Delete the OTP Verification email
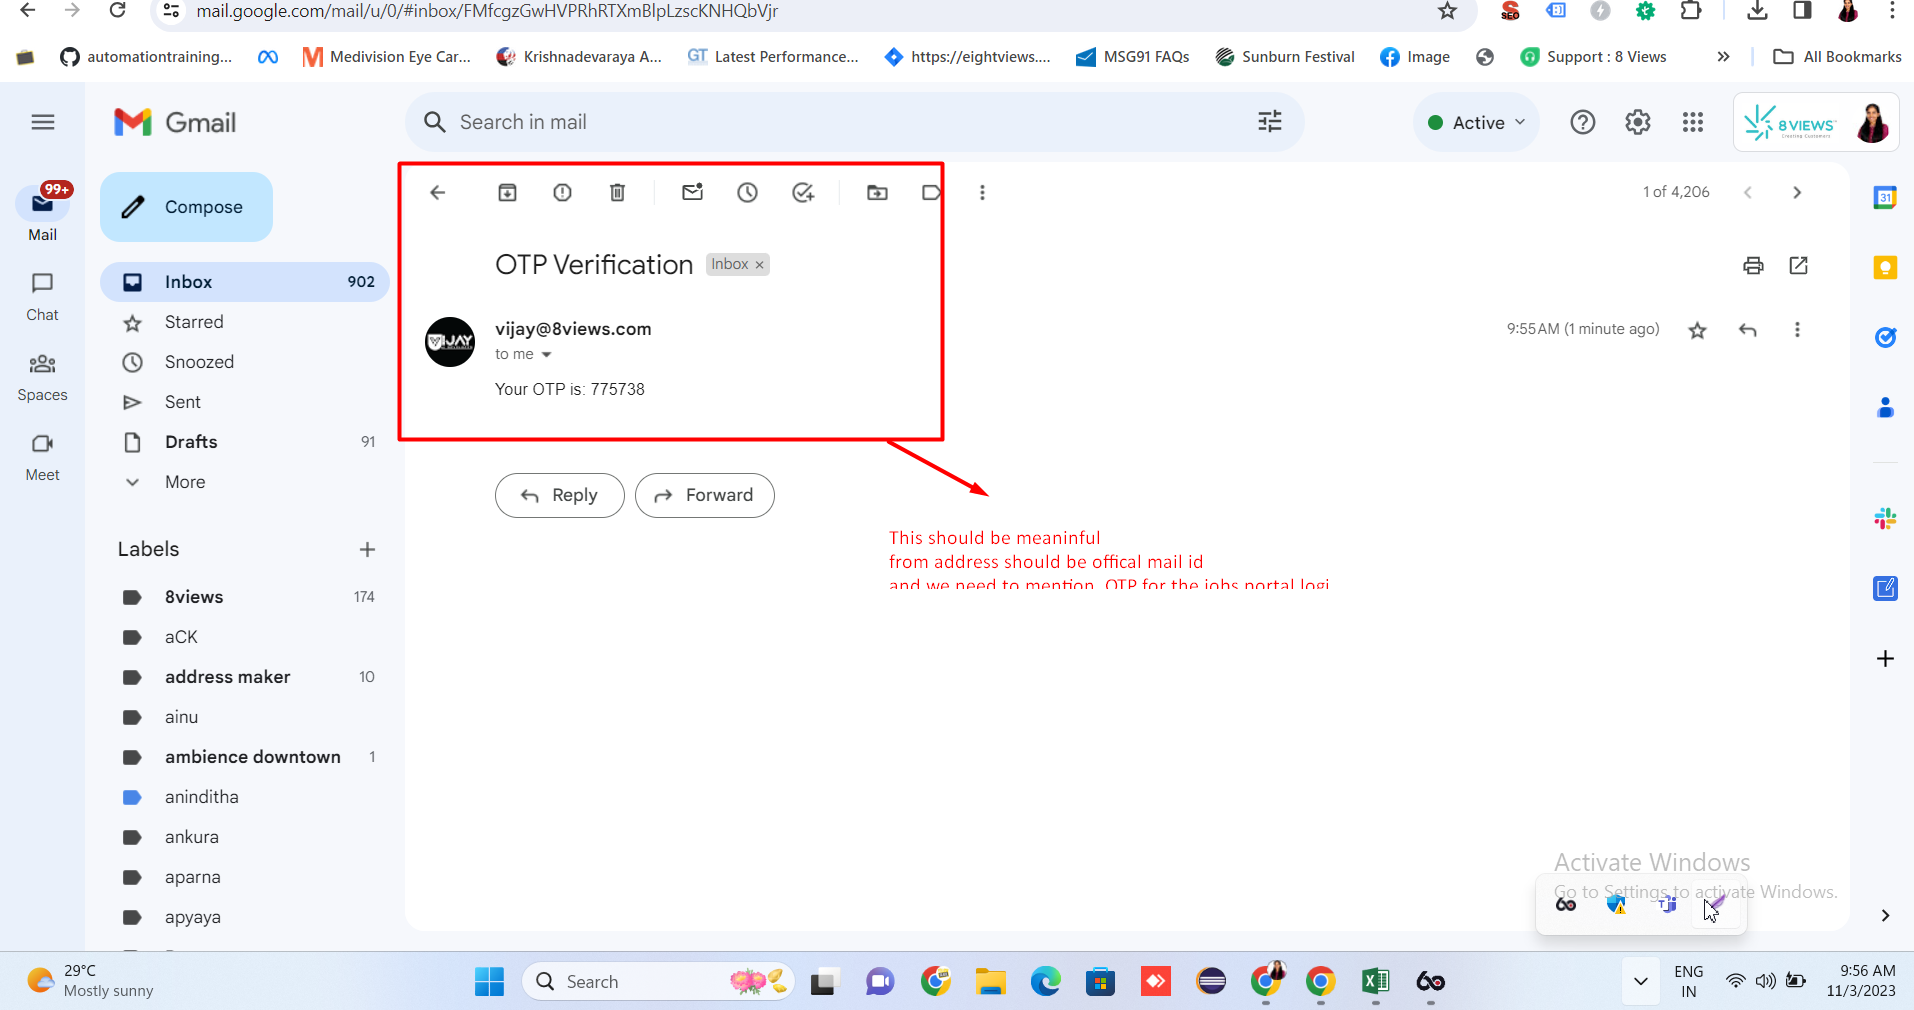The height and width of the screenshot is (1010, 1914). pos(617,193)
